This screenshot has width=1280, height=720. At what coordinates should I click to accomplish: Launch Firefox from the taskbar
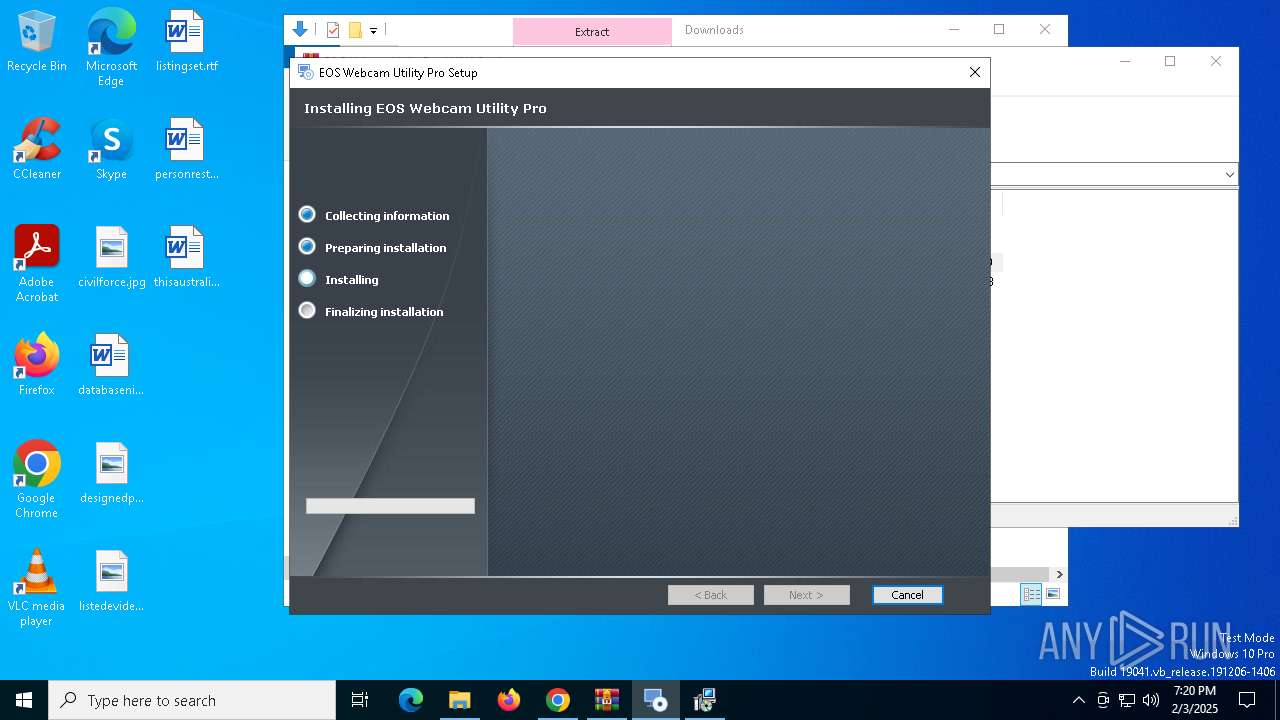[509, 700]
